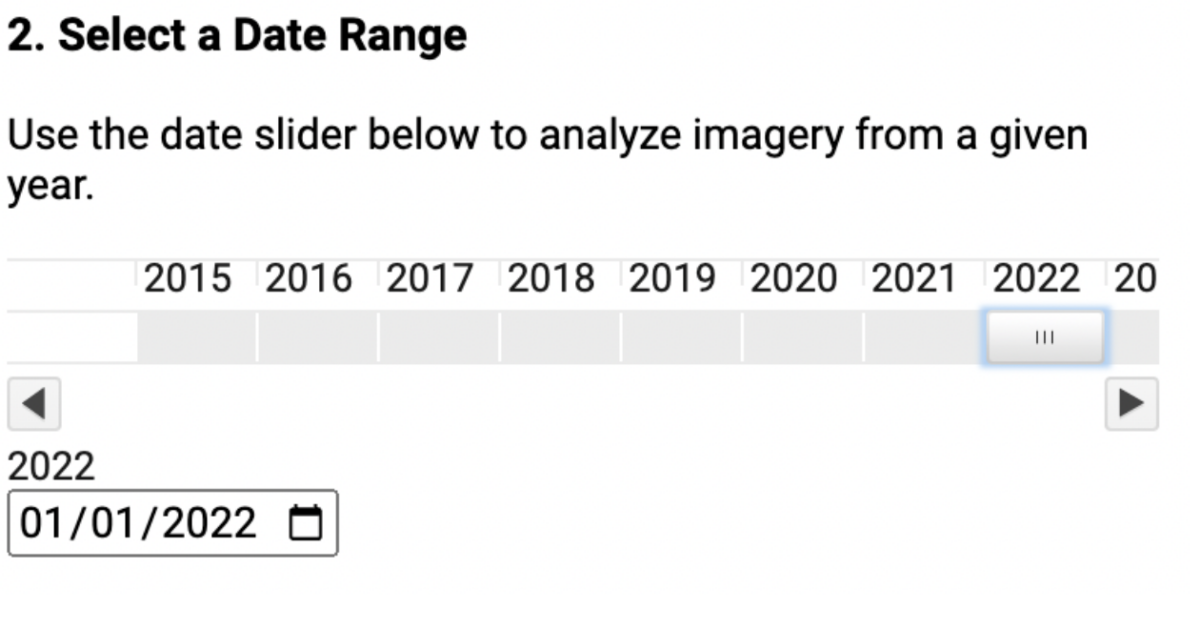Click the cut-off '20' year label at right edge
This screenshot has height=629, width=1200.
(x=1135, y=279)
